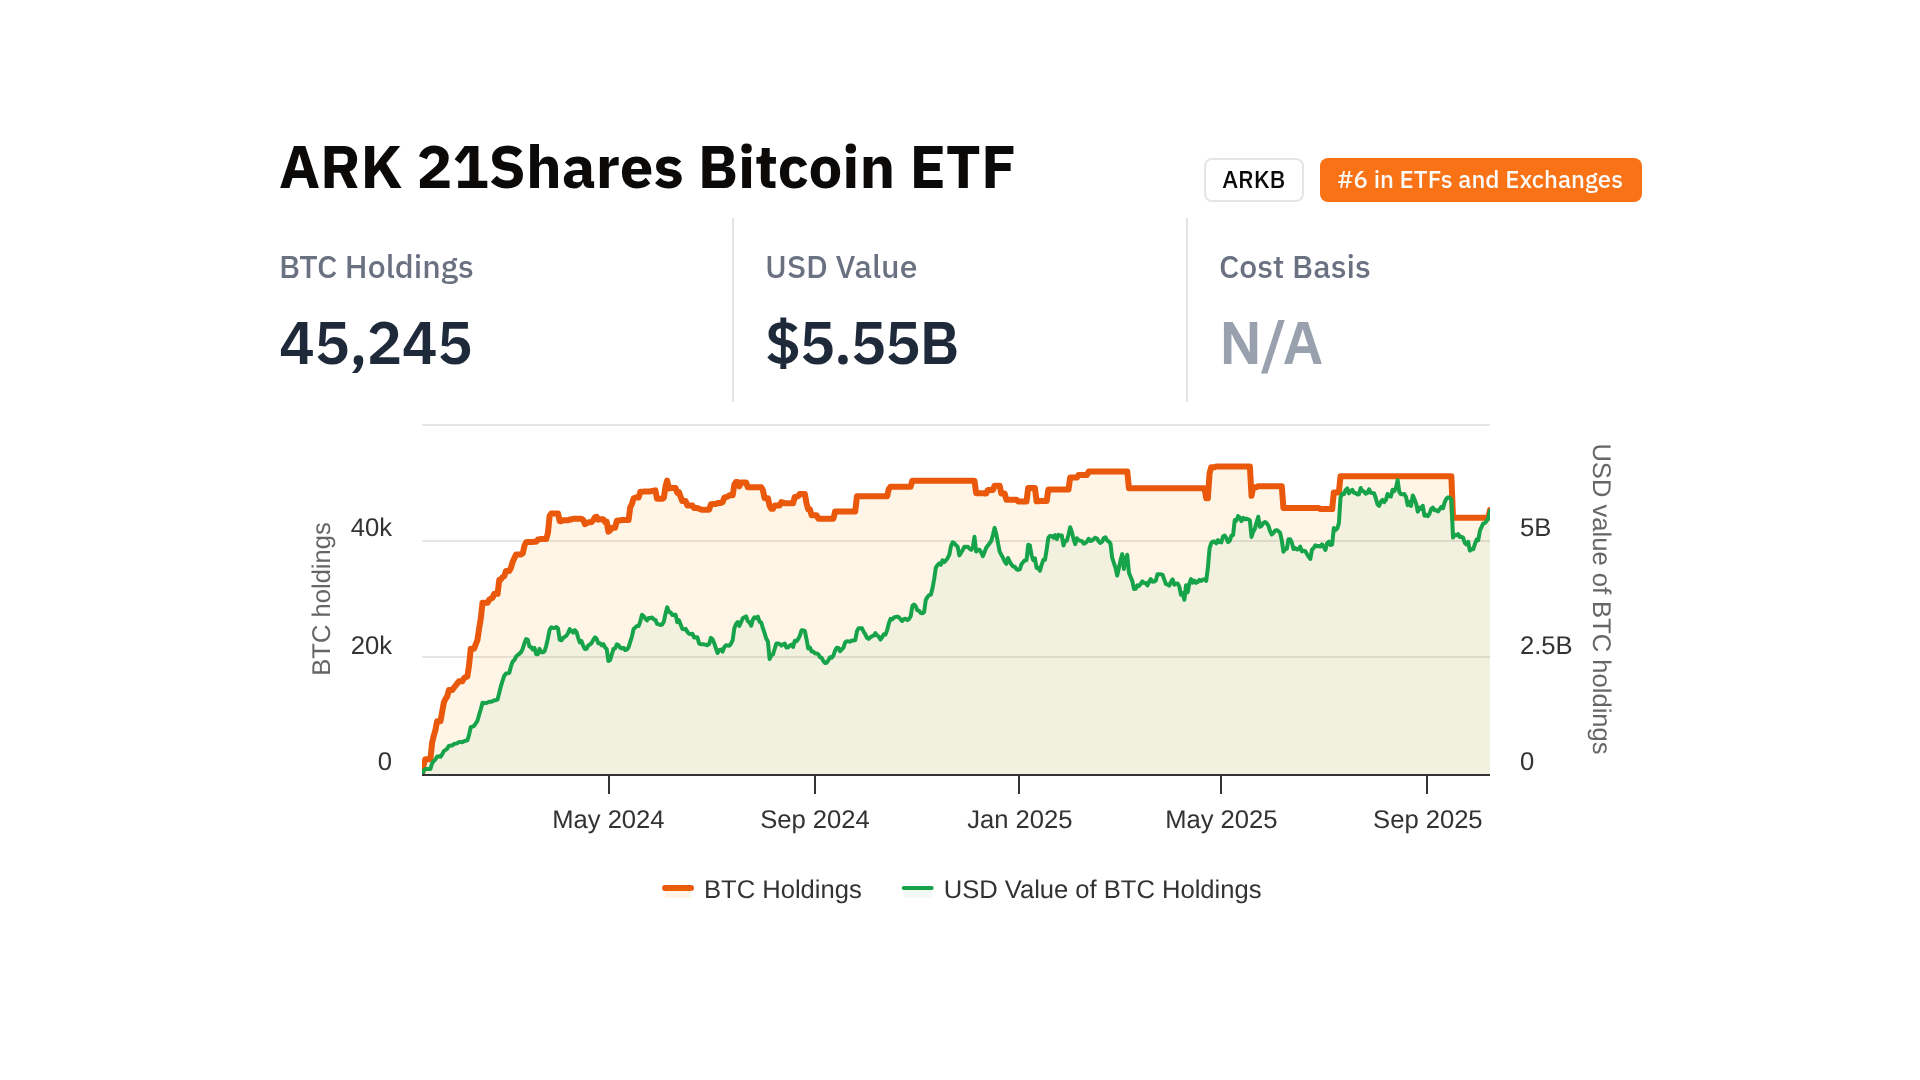
Task: Toggle the BTC Holdings legend series
Action: point(762,889)
